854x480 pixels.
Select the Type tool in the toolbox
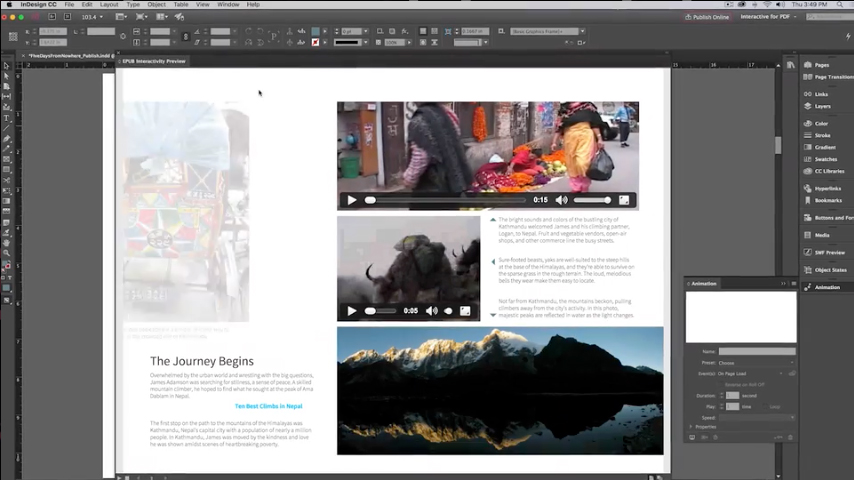[7, 117]
